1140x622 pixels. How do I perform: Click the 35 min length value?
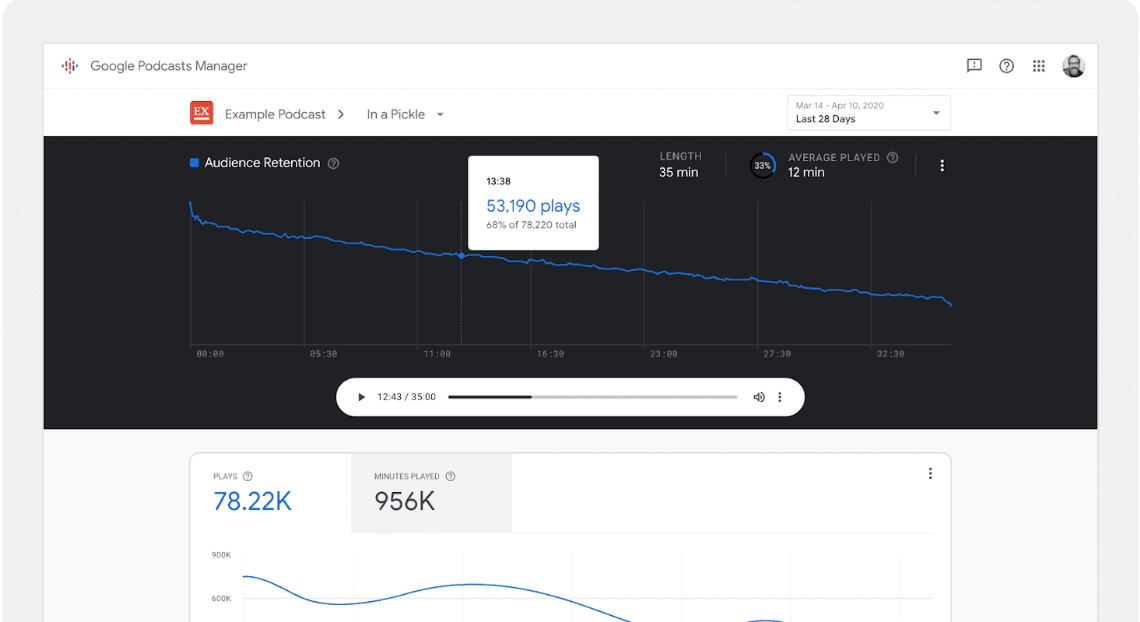[678, 172]
